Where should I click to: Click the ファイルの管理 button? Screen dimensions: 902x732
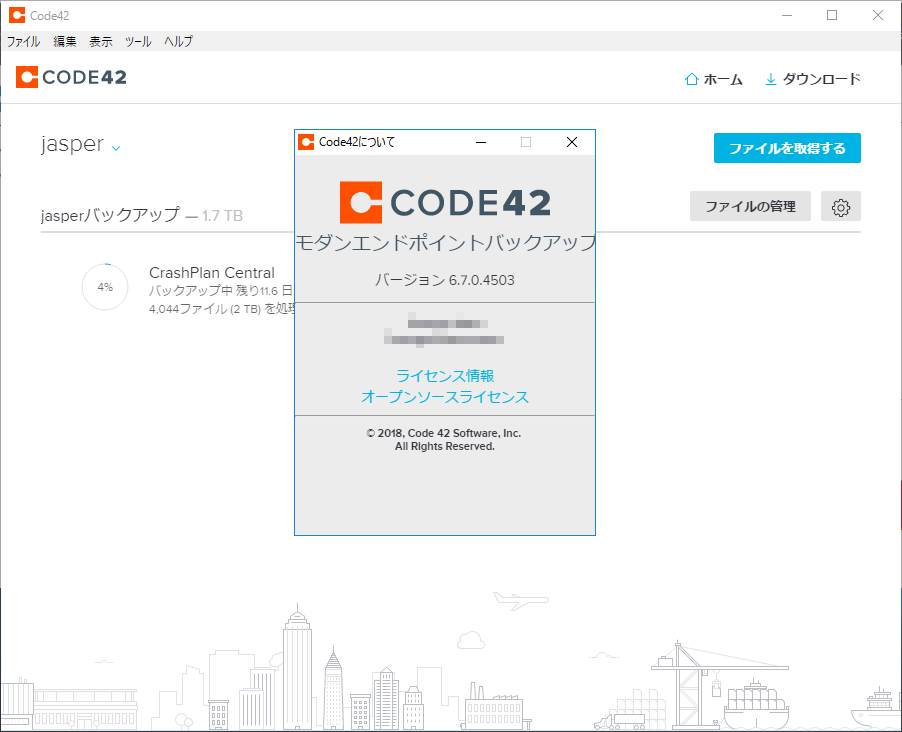[750, 206]
